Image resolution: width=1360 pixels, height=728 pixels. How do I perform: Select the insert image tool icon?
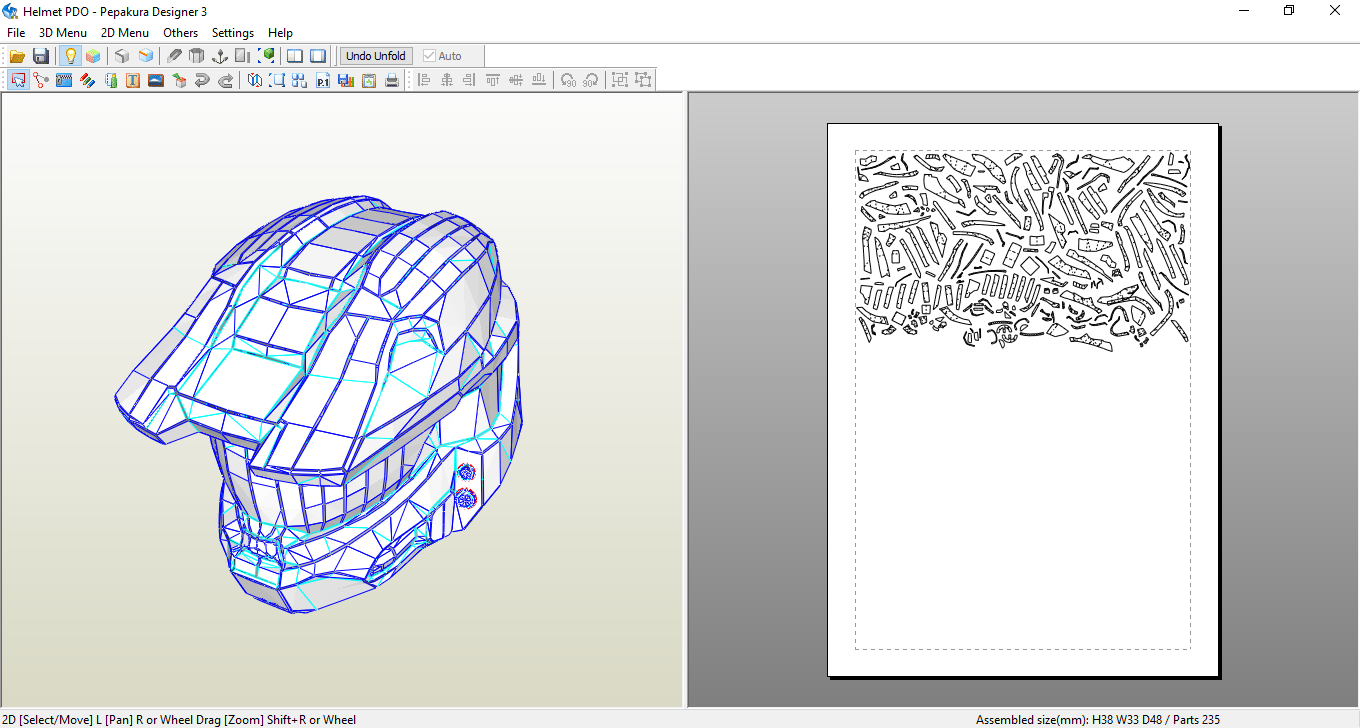pyautogui.click(x=156, y=81)
